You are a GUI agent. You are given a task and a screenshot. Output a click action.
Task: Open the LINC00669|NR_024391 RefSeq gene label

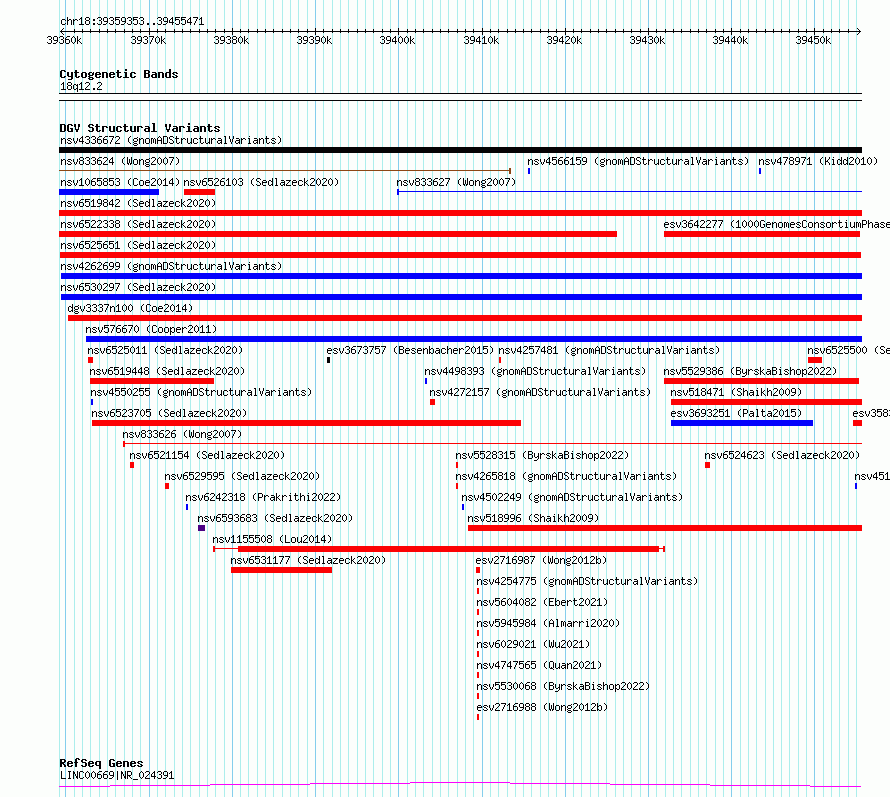tap(117, 775)
